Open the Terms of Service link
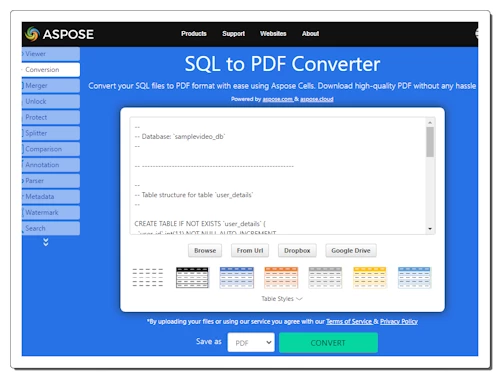500x378 pixels. point(349,321)
